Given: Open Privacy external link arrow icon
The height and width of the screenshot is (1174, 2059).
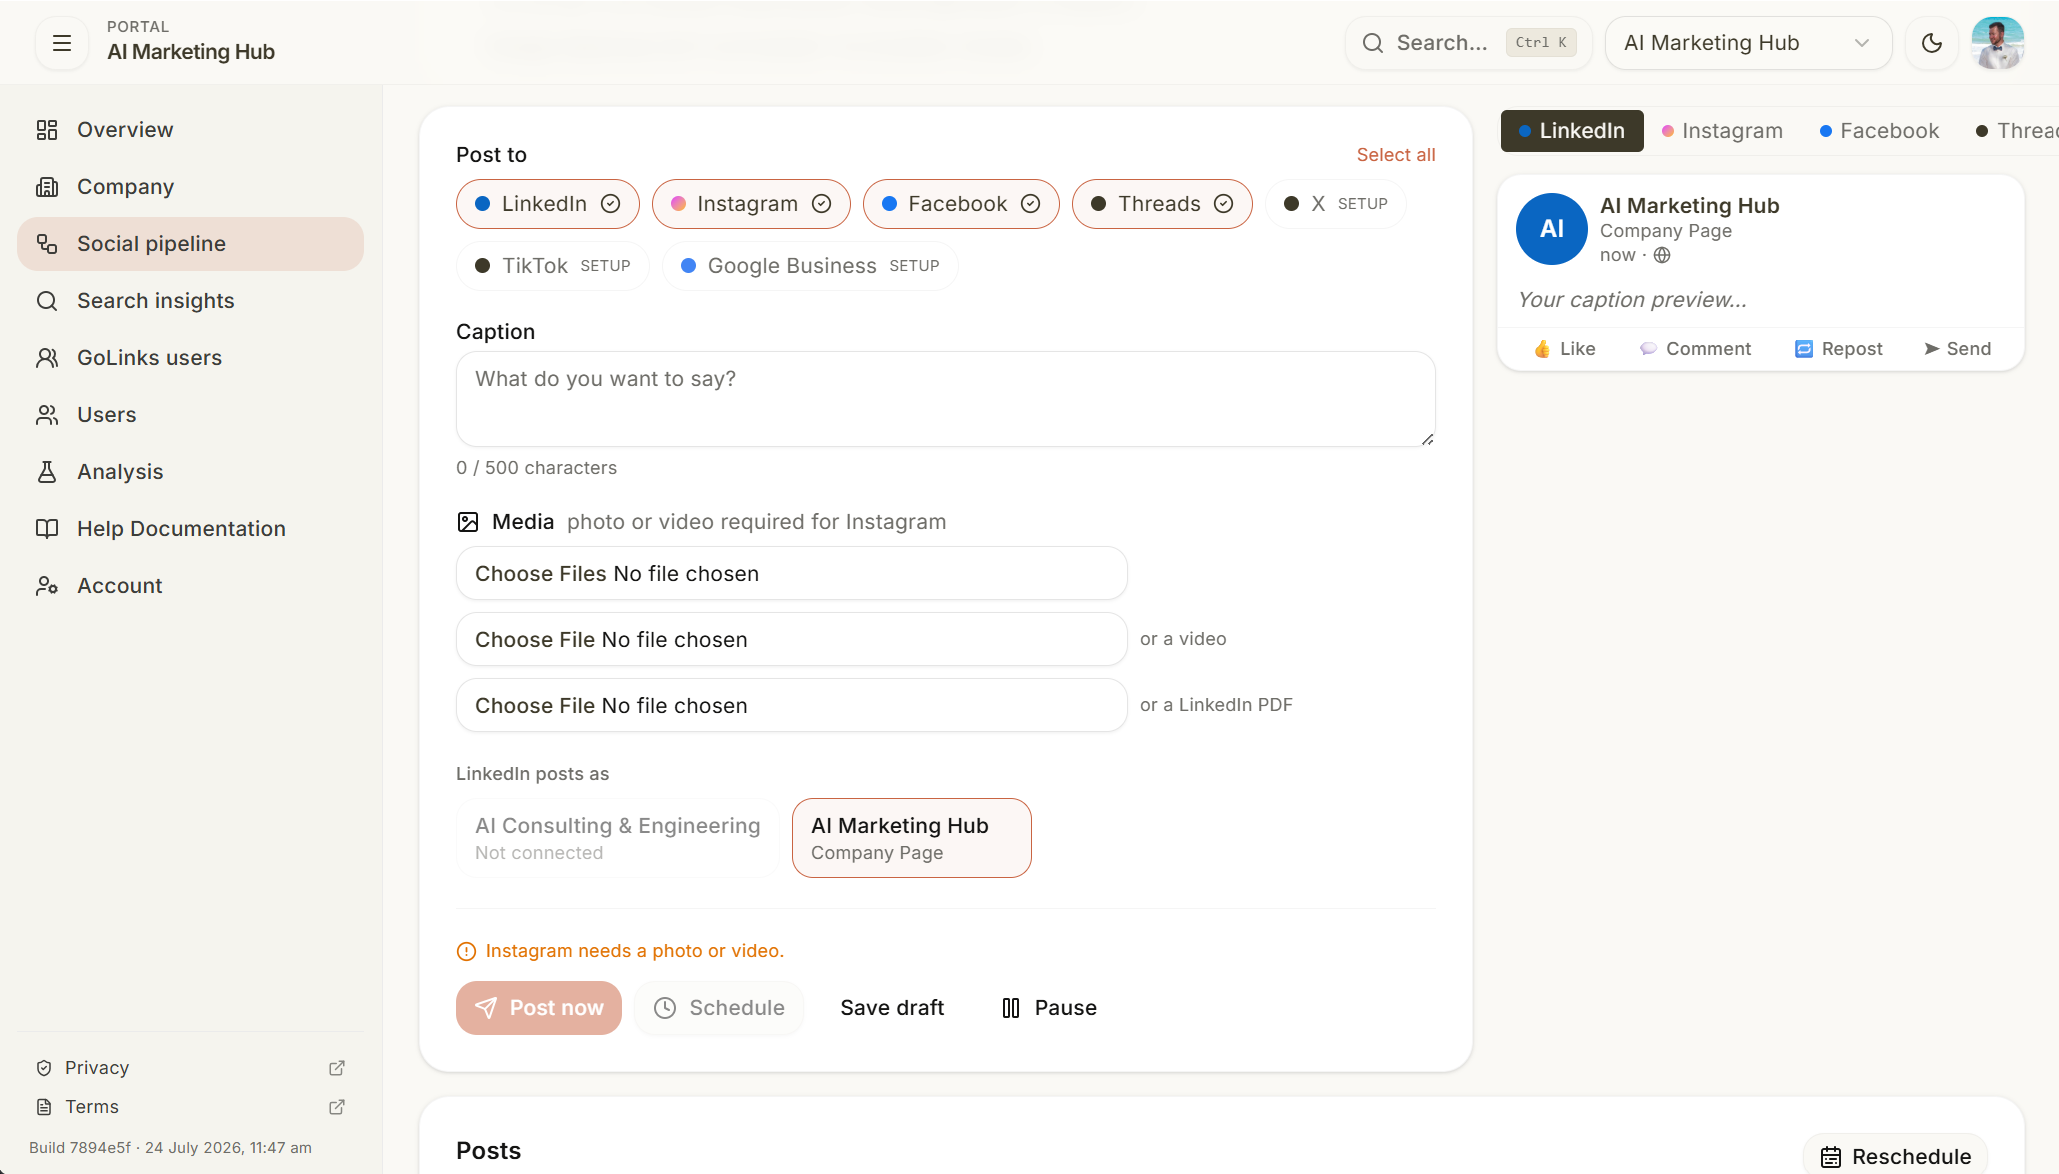Looking at the screenshot, I should pos(337,1068).
